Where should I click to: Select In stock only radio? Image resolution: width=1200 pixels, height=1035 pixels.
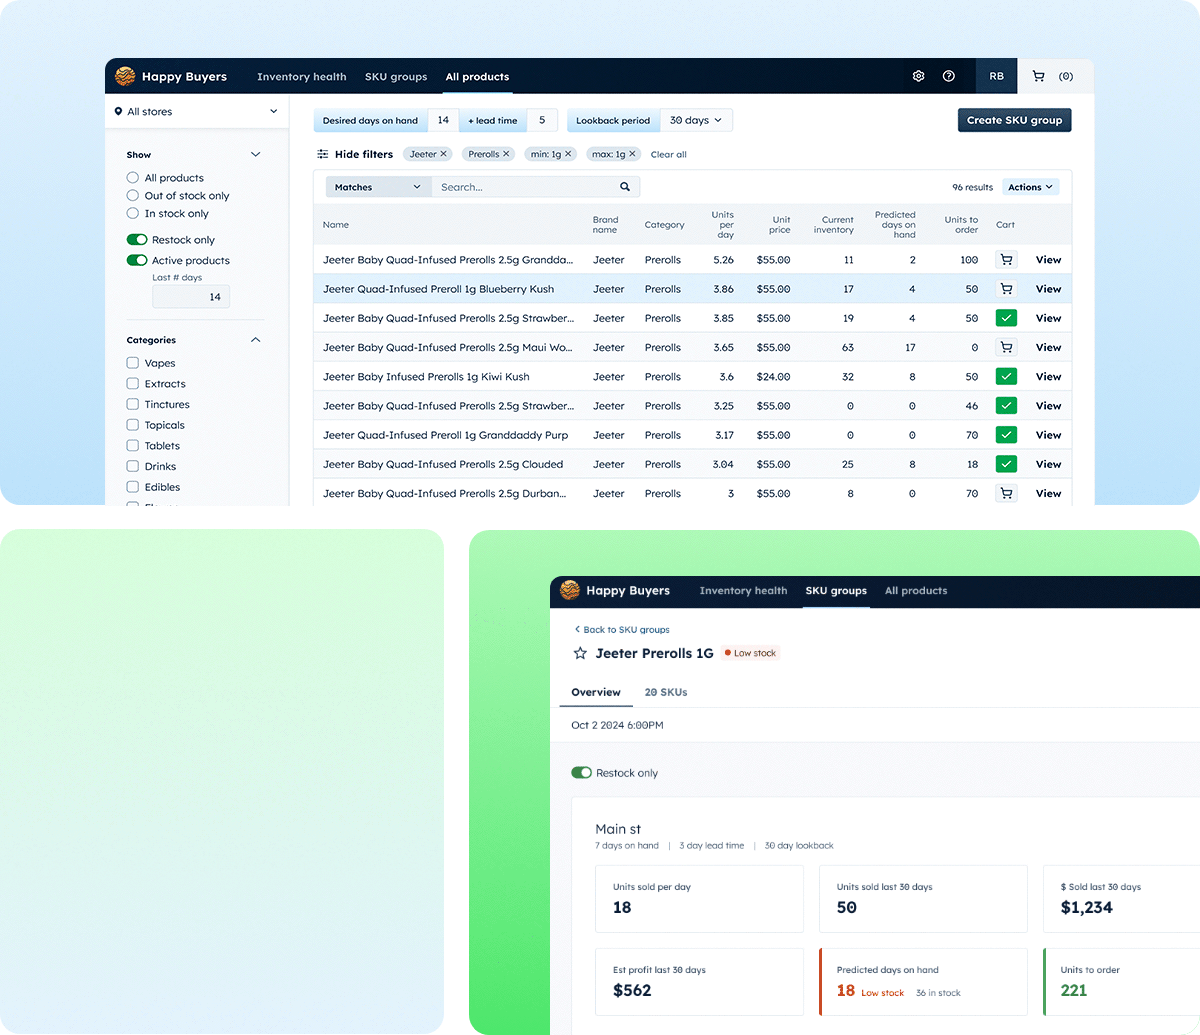133,214
